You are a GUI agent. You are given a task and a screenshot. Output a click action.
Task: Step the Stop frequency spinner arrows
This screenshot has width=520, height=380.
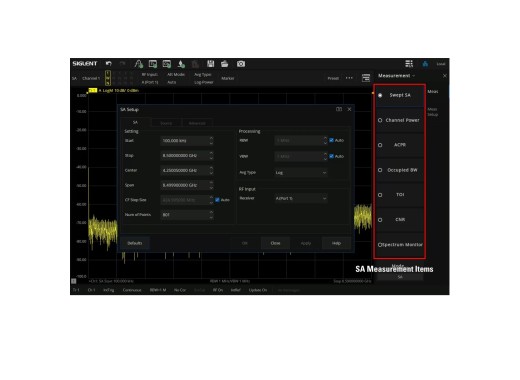(x=211, y=155)
